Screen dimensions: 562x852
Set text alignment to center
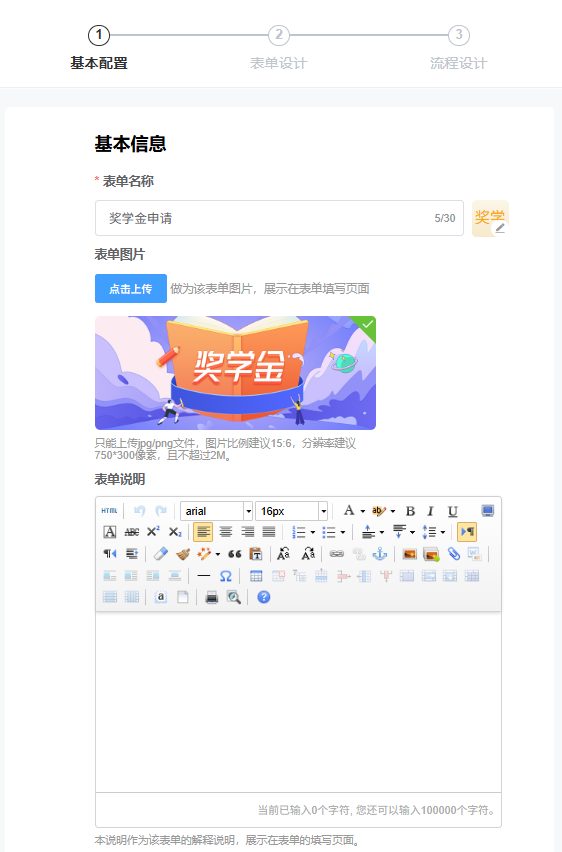[226, 532]
